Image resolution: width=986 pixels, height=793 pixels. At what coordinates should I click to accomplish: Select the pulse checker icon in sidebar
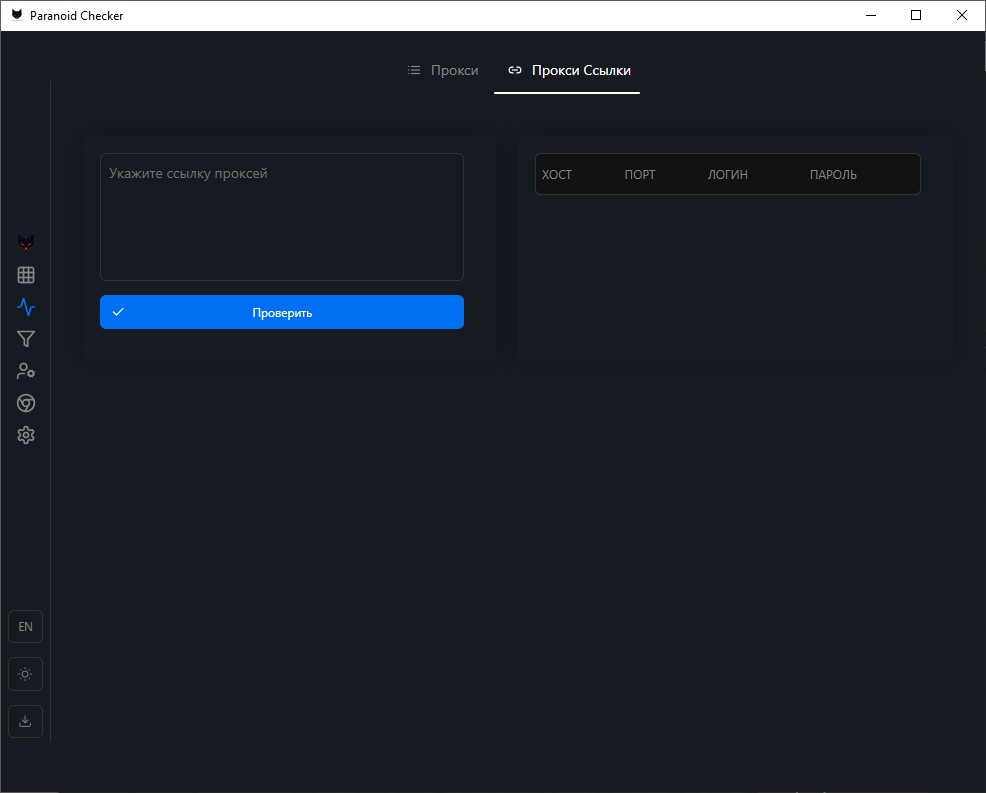(x=26, y=307)
